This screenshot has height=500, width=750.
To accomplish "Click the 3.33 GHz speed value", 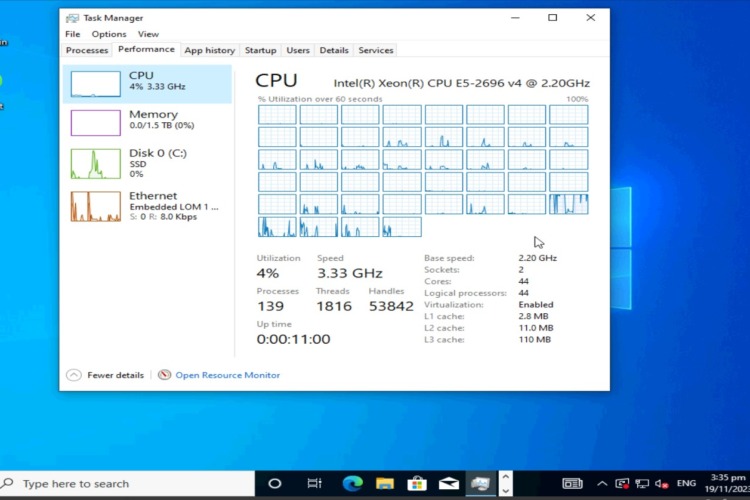I will point(350,273).
